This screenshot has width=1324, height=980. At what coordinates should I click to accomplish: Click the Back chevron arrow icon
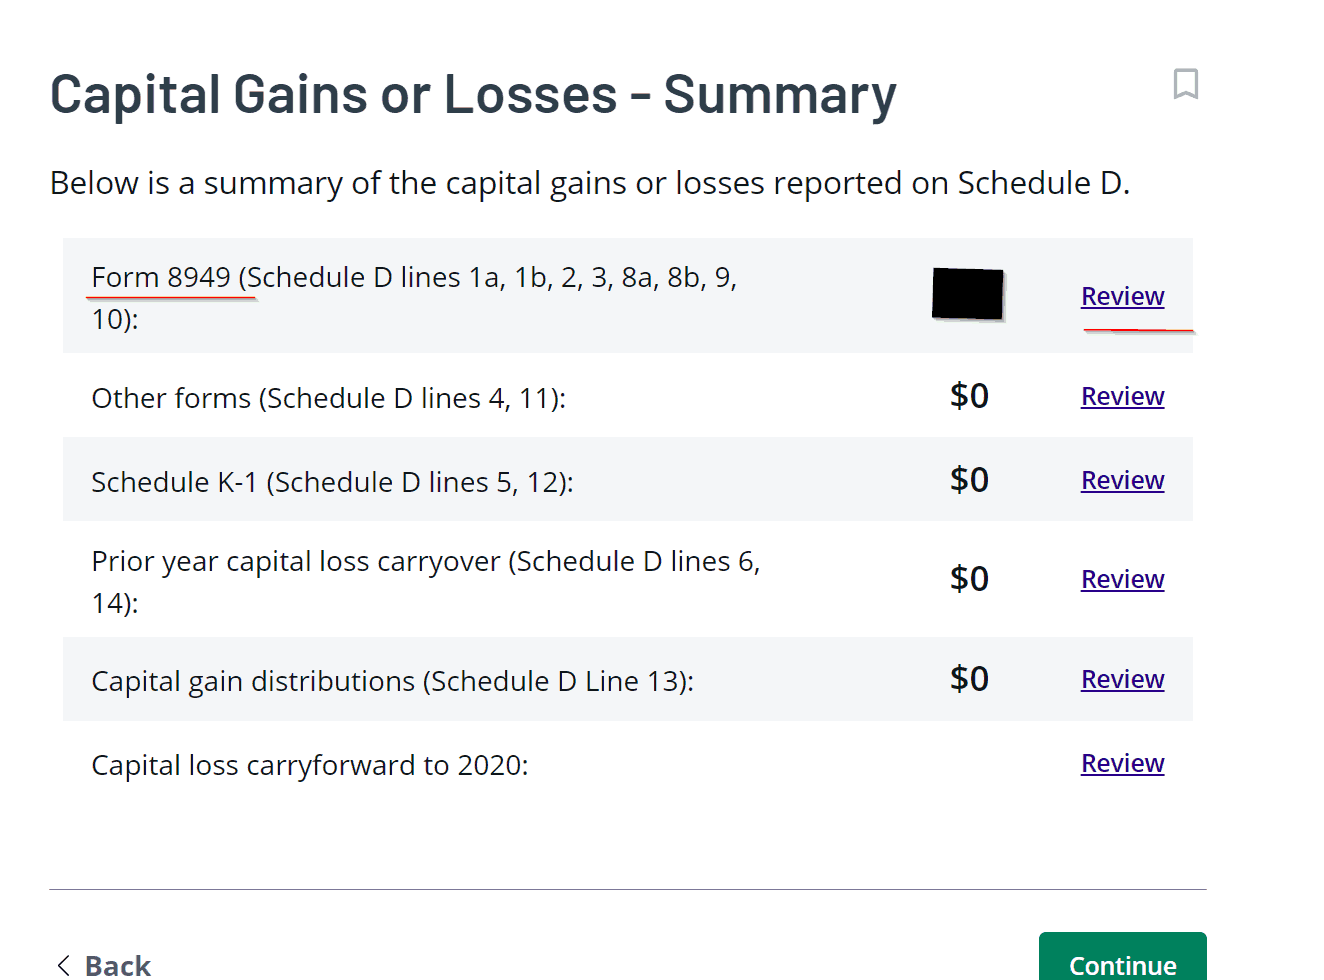click(64, 965)
